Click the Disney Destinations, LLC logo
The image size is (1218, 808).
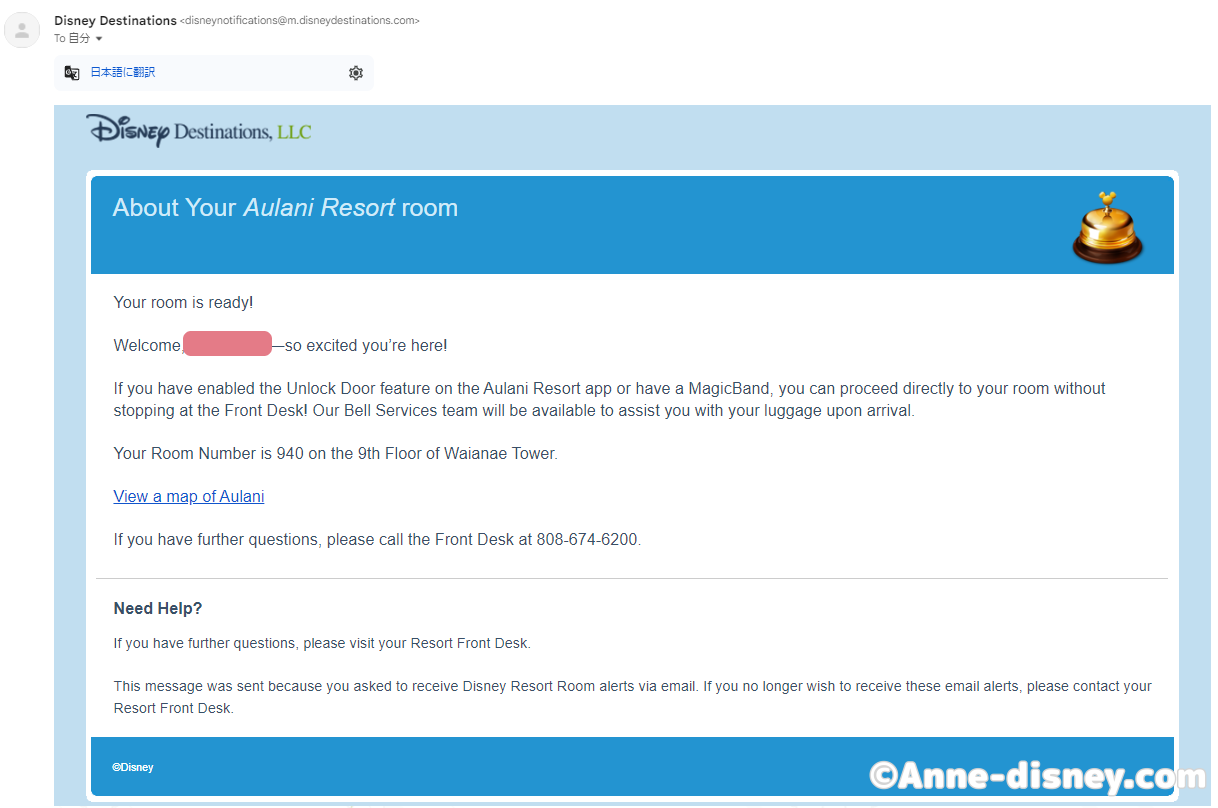click(198, 130)
